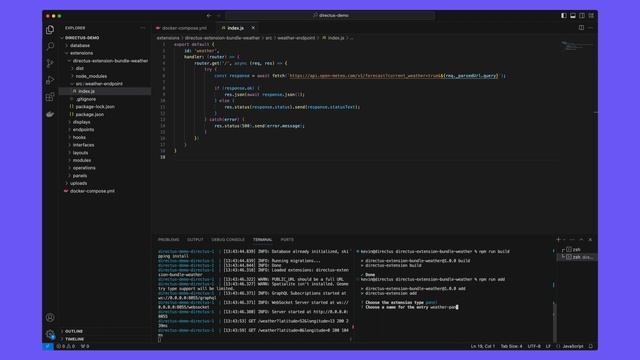Screen dimensions: 640x360
Task: Open the Extensions view
Action: (x=50, y=97)
